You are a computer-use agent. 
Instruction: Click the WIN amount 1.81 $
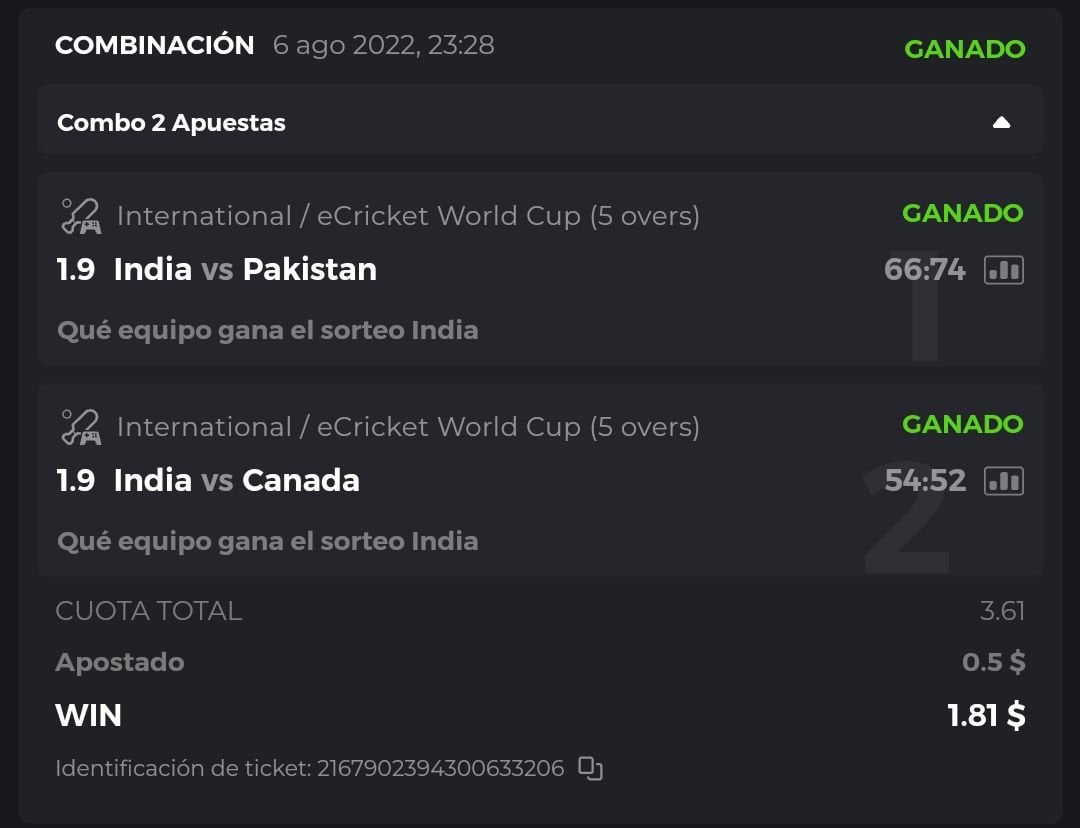click(986, 716)
